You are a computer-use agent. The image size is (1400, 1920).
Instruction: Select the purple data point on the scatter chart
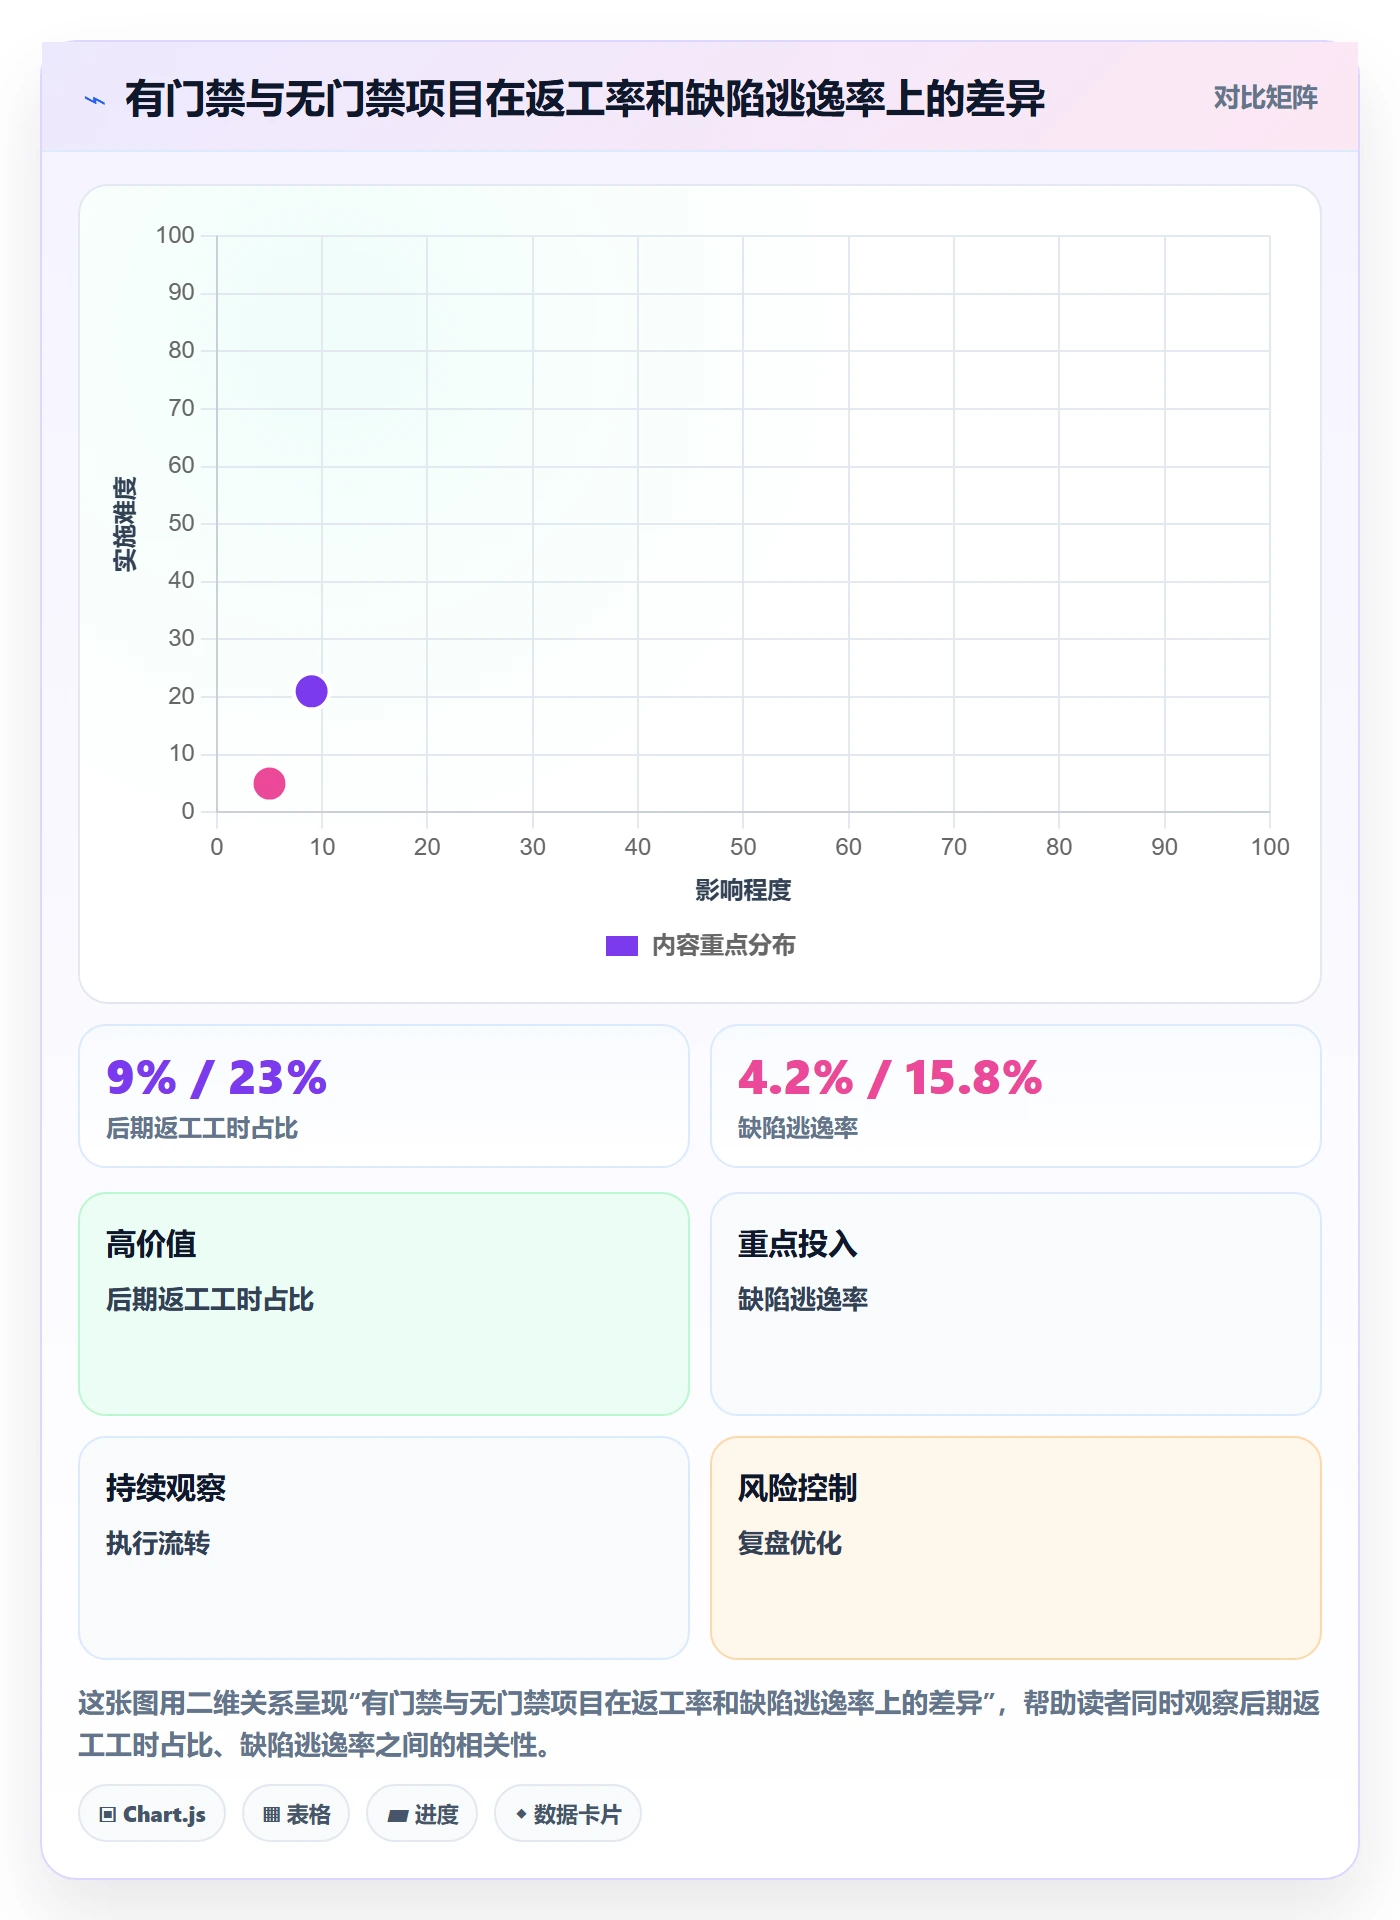311,691
